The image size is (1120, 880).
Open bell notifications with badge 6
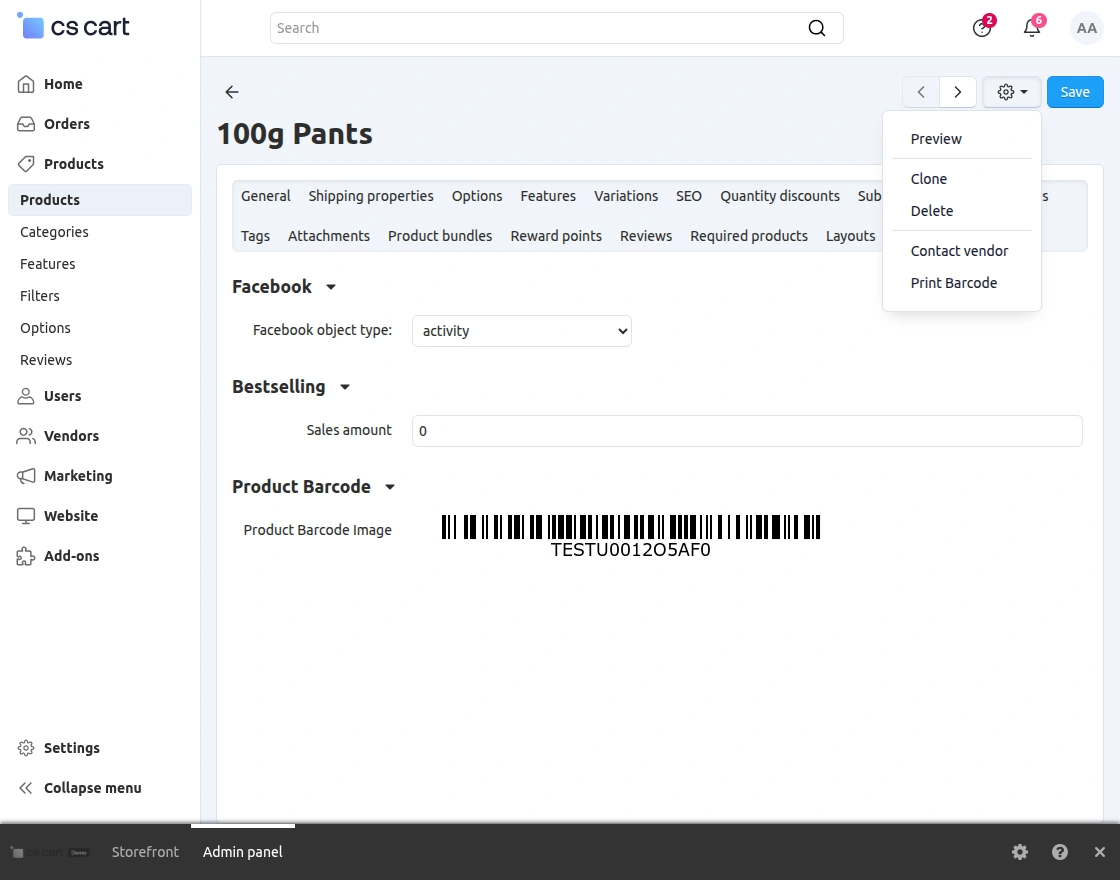pos(1032,28)
